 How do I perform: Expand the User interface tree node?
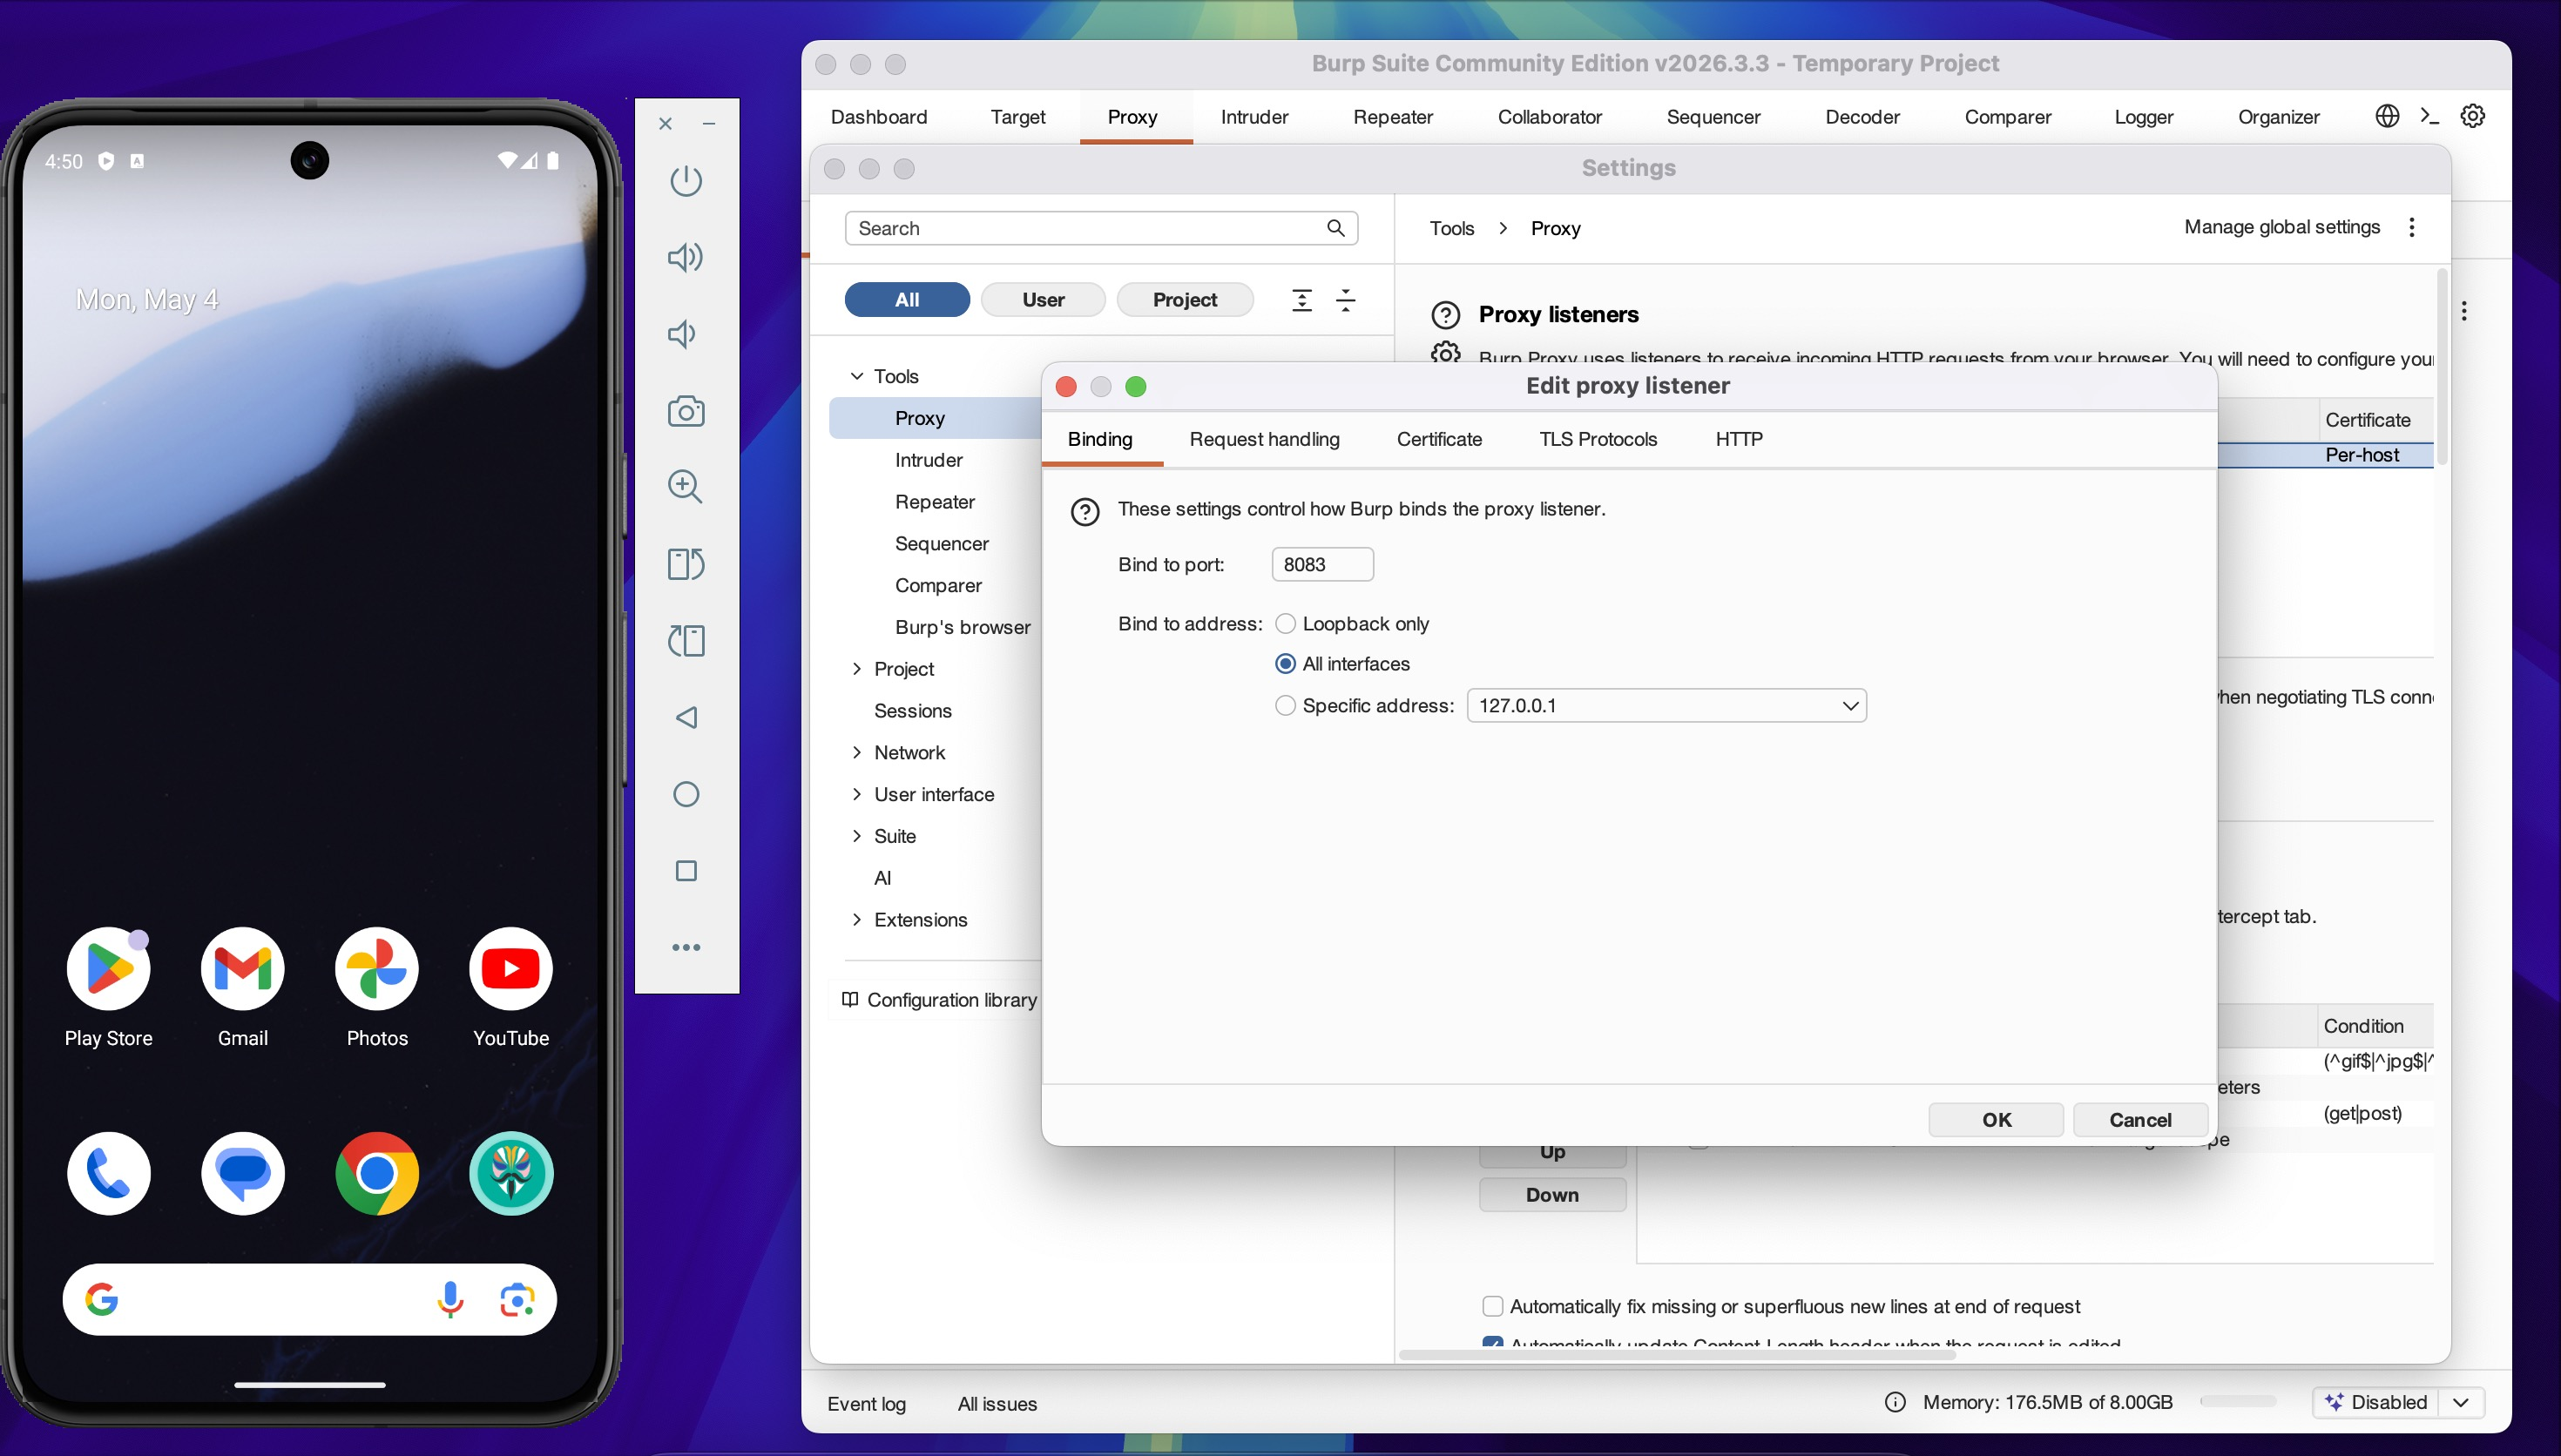[857, 794]
